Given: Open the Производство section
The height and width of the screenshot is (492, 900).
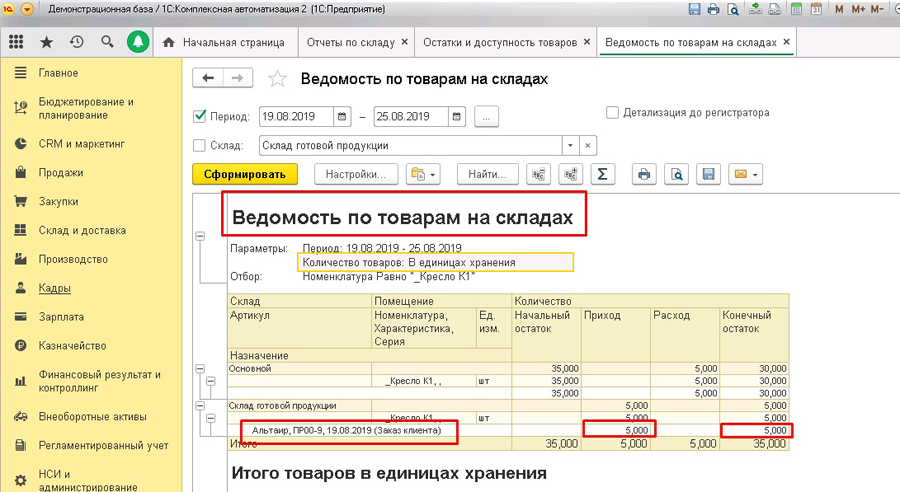Looking at the screenshot, I should [73, 259].
